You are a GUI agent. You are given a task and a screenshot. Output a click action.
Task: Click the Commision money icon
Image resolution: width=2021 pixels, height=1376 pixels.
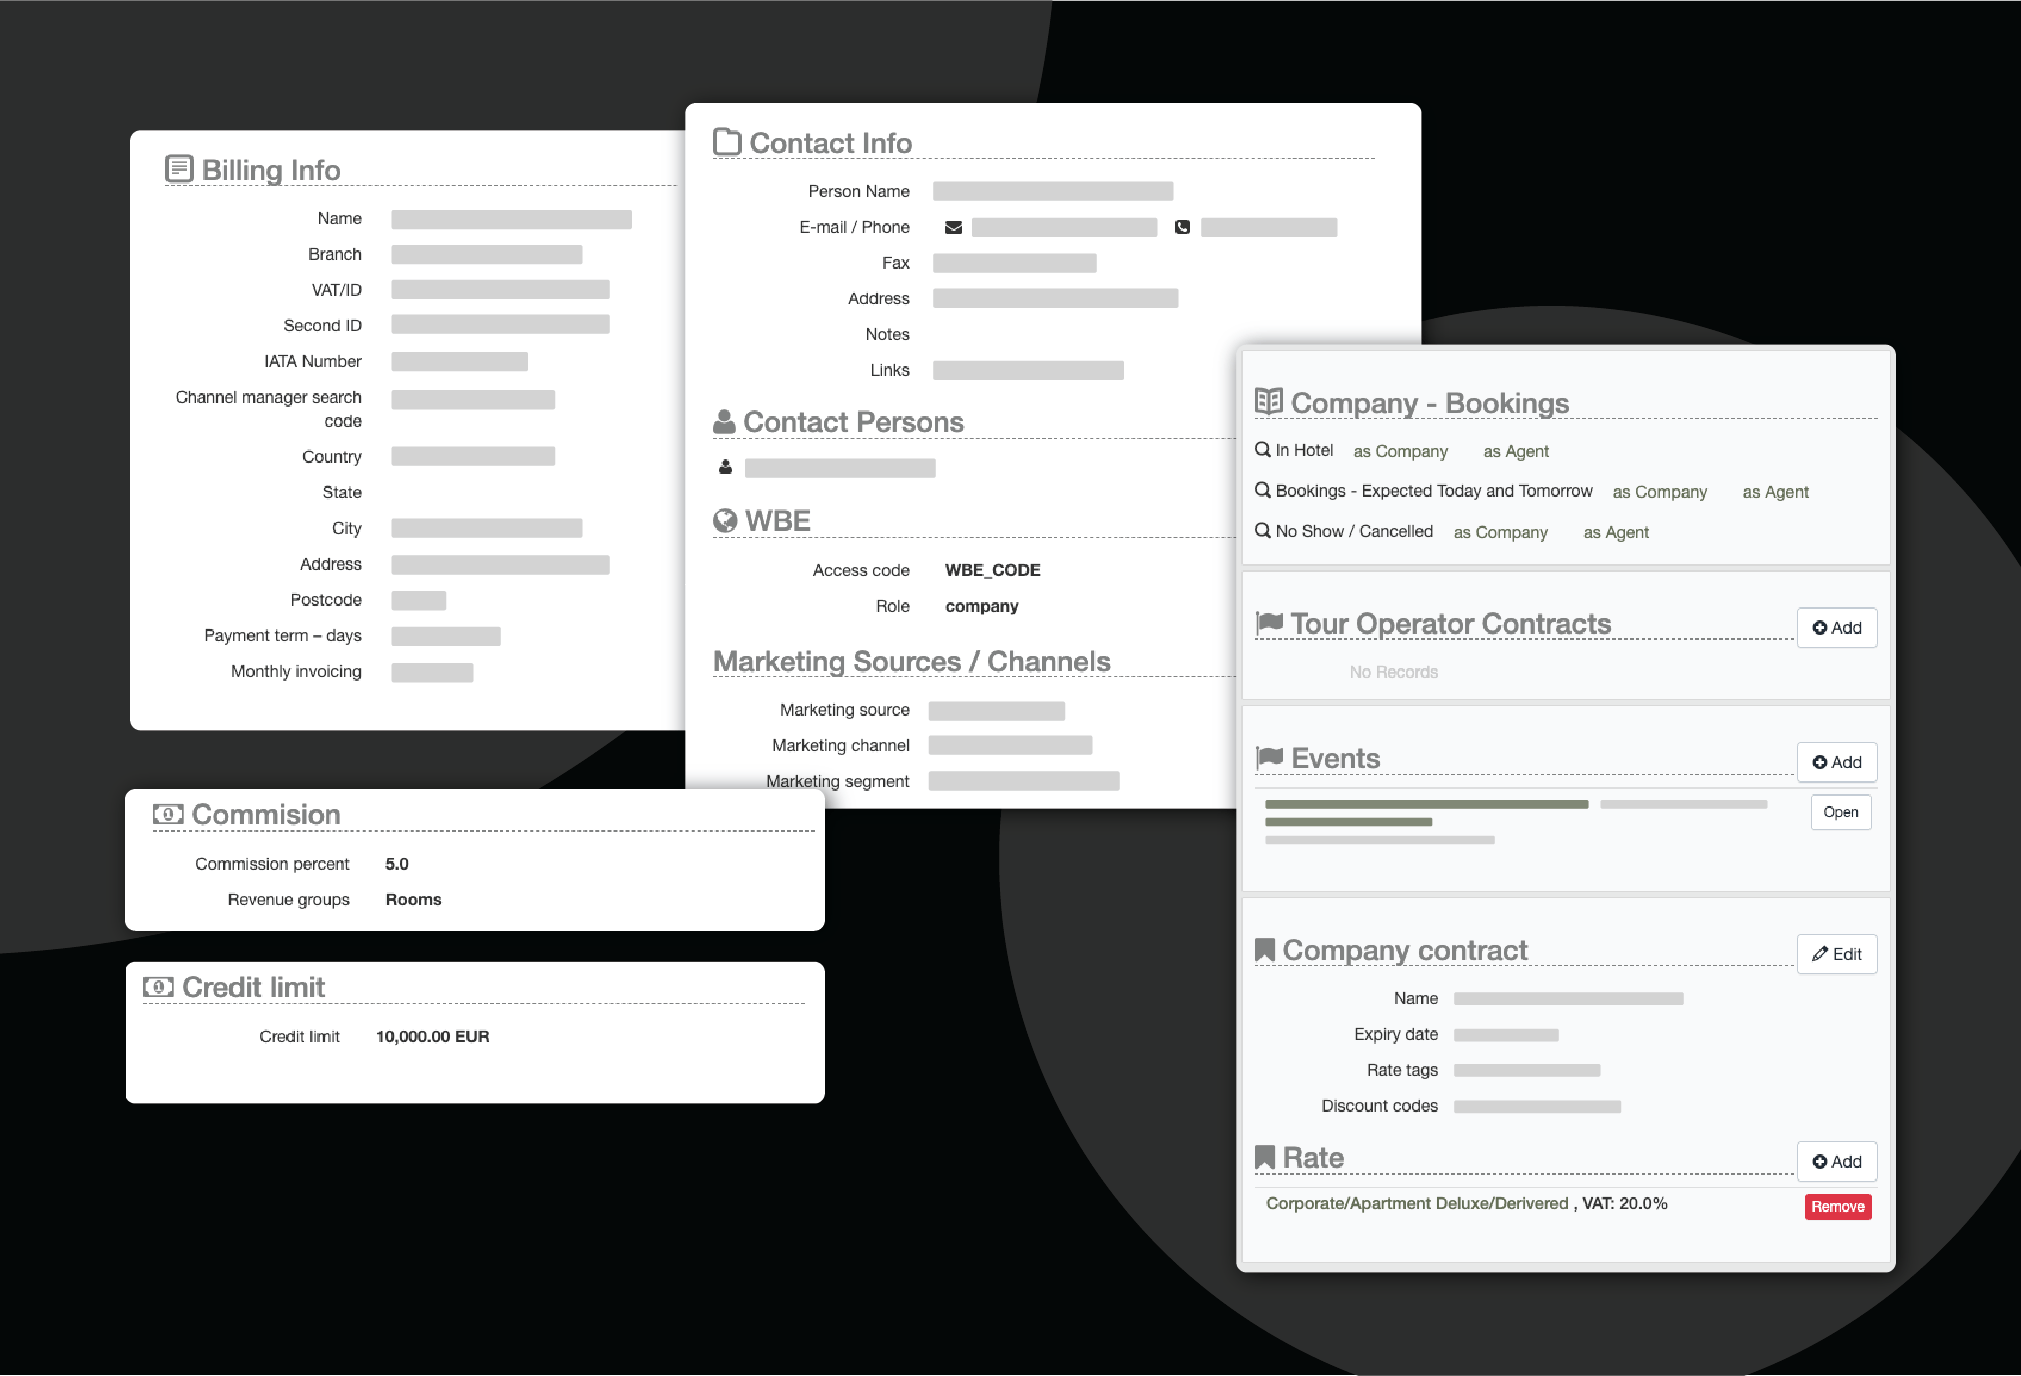(167, 814)
